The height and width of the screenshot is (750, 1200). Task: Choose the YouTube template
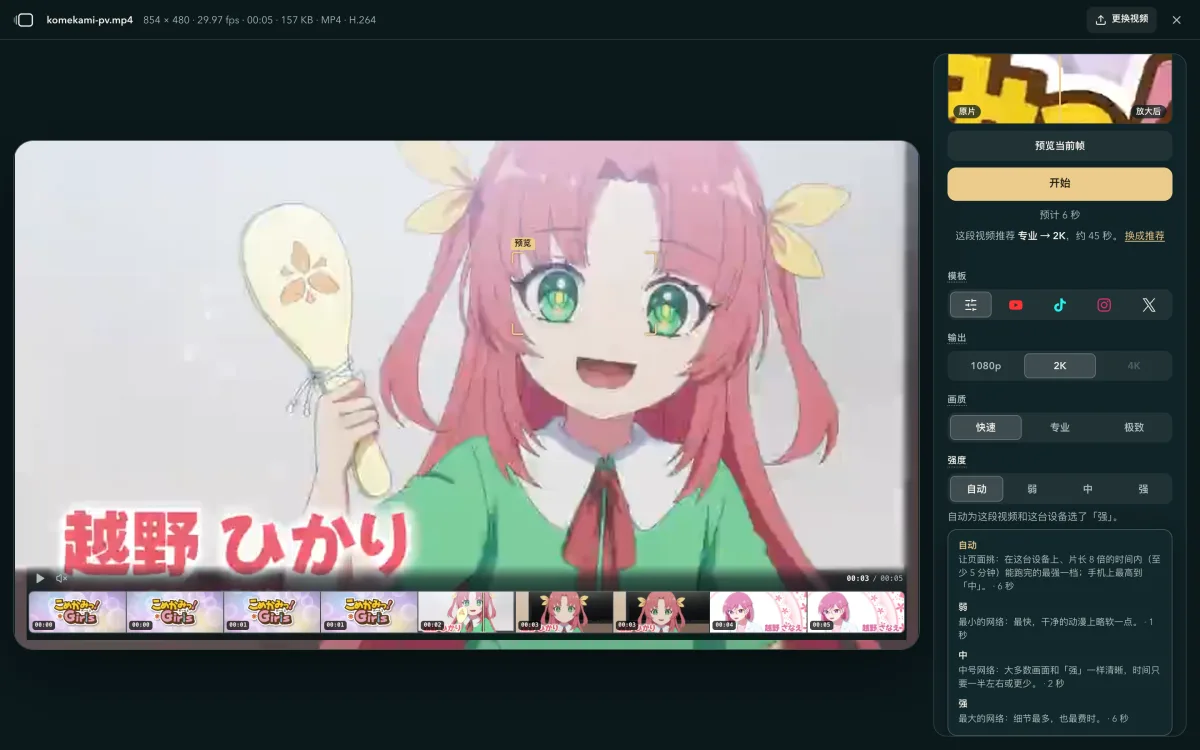[1016, 305]
